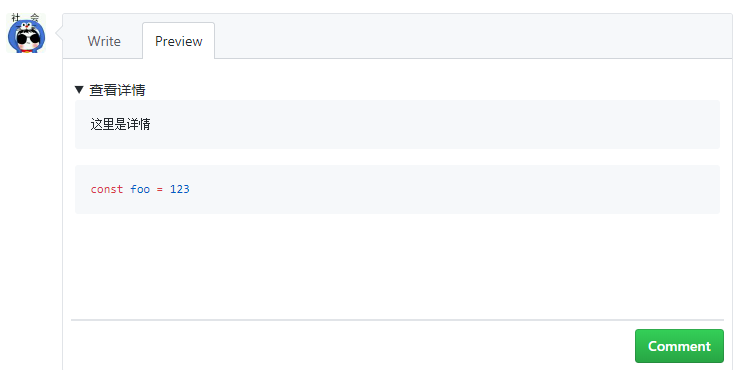Click the empty tab bar right of Preview
This screenshot has height=370, width=741.
coord(473,36)
